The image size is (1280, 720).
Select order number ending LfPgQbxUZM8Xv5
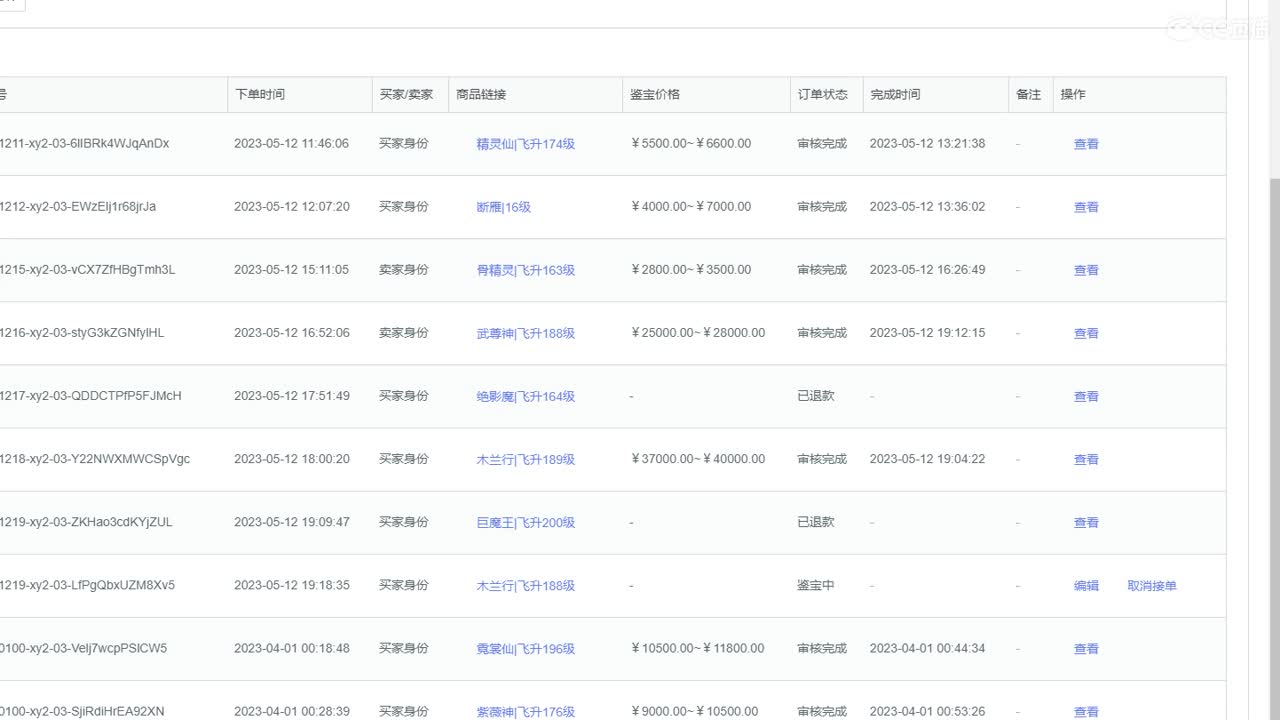click(x=87, y=584)
